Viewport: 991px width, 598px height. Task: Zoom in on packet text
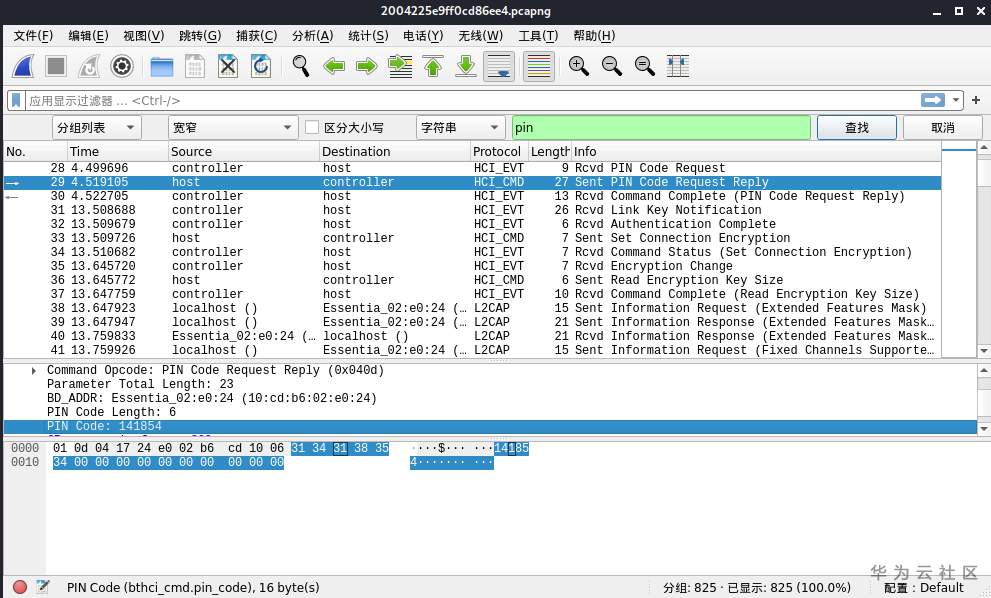point(578,66)
